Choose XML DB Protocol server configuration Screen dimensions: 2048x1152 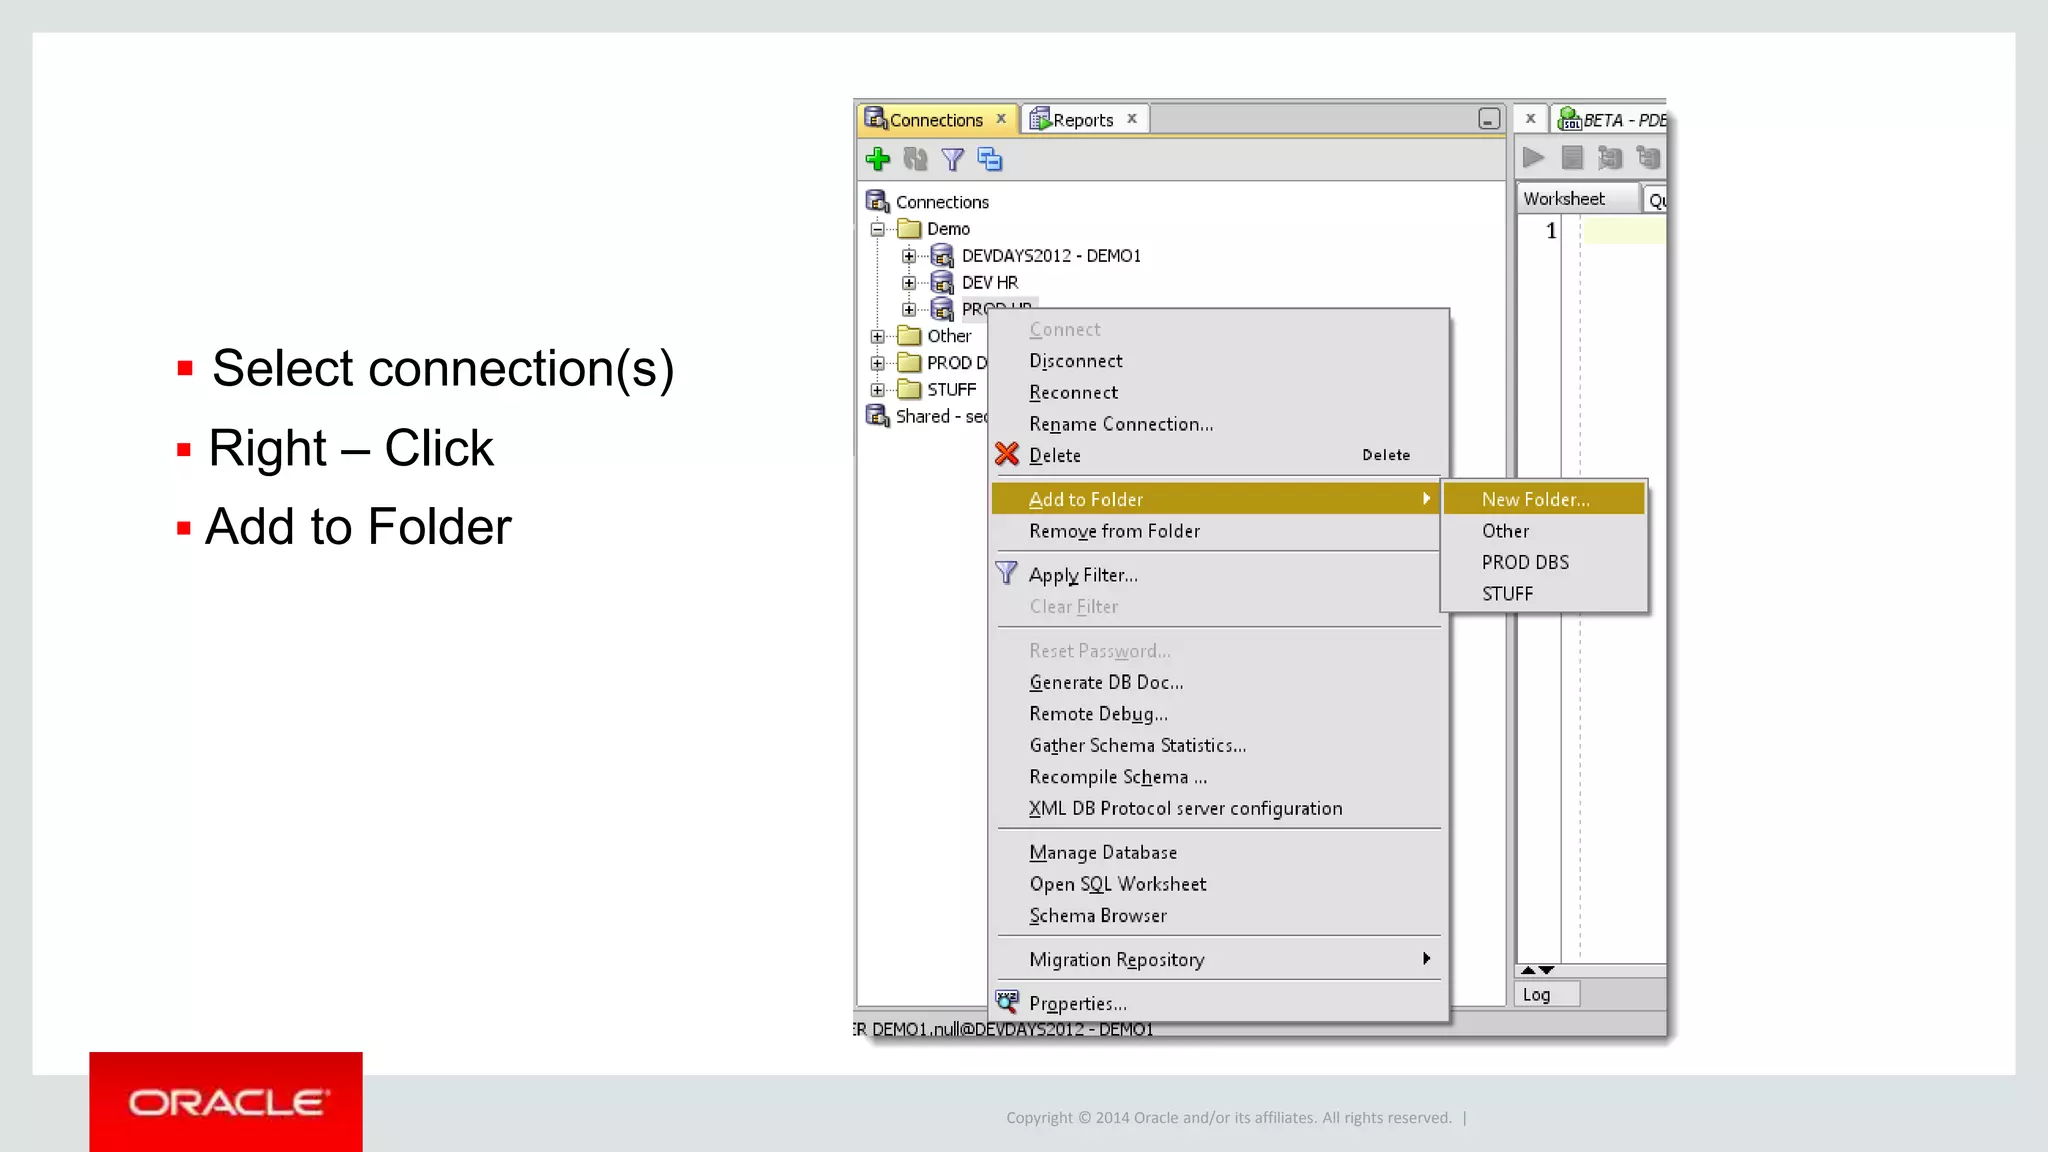[1218, 808]
